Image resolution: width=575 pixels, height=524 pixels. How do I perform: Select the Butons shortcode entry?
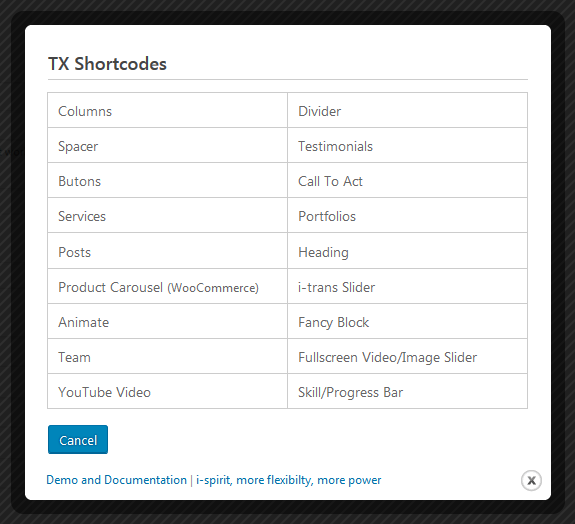click(167, 180)
